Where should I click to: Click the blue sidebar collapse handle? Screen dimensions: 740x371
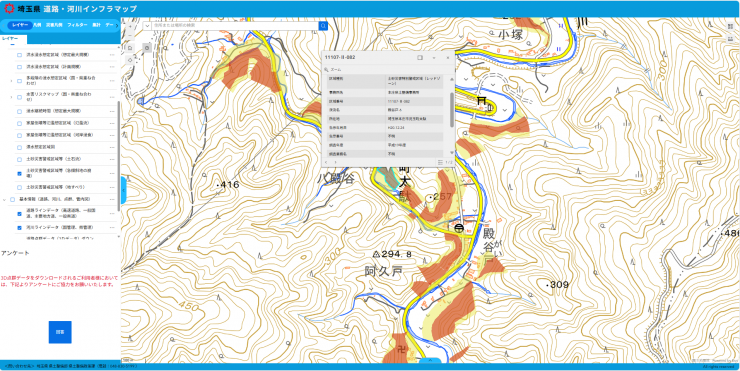point(124,190)
